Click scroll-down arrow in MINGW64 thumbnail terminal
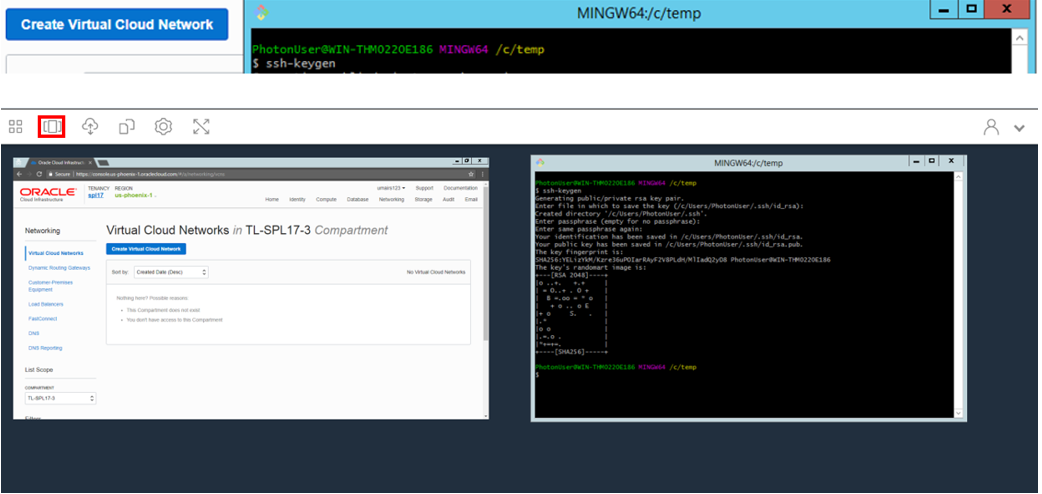This screenshot has height=494, width=1042. (957, 413)
